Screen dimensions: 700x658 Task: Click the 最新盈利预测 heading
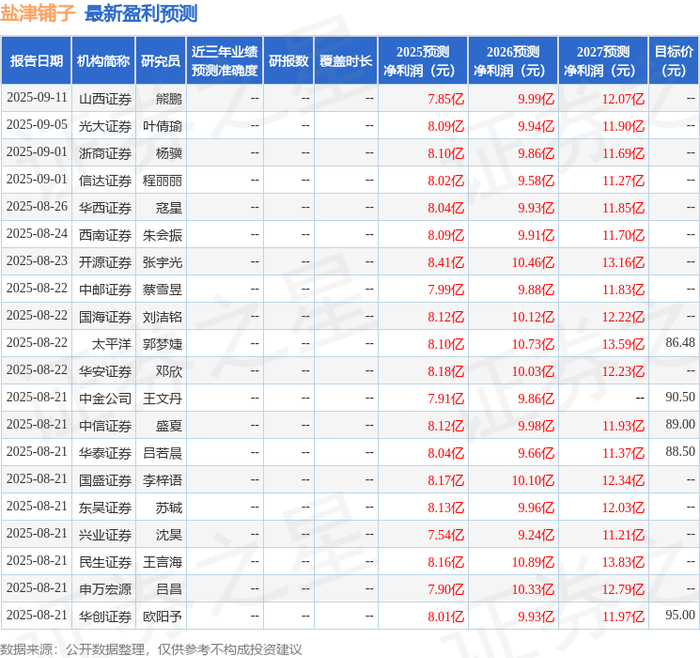click(141, 13)
